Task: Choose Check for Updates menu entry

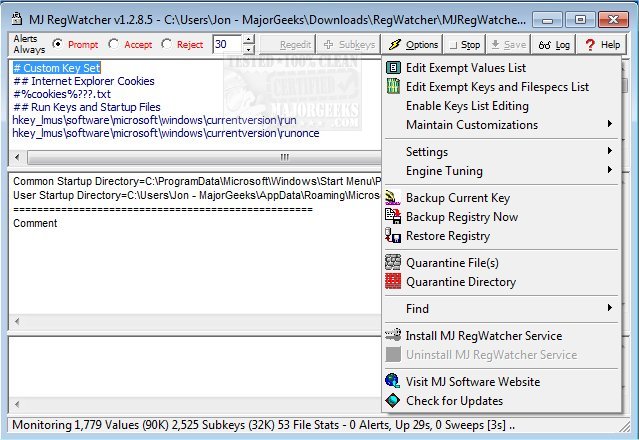Action: [x=502, y=401]
